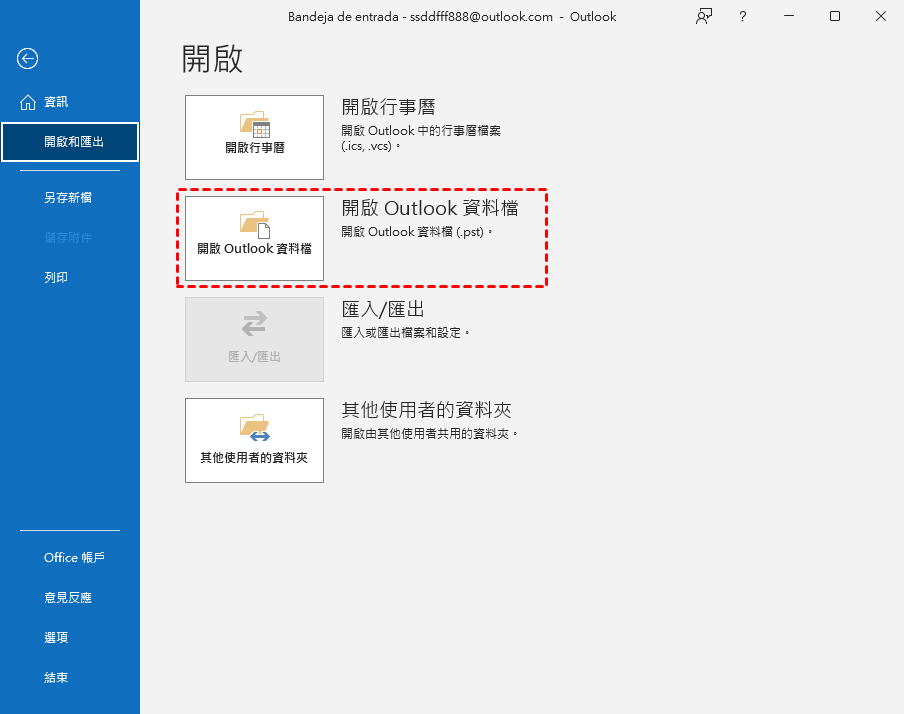Click the help question mark icon
Screen dimensions: 904x714
[x=743, y=16]
